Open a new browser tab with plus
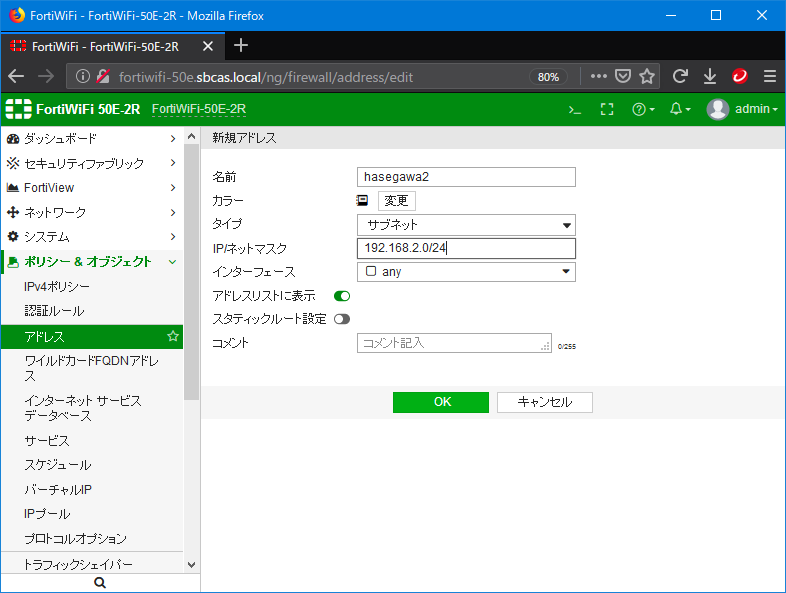 (x=241, y=46)
